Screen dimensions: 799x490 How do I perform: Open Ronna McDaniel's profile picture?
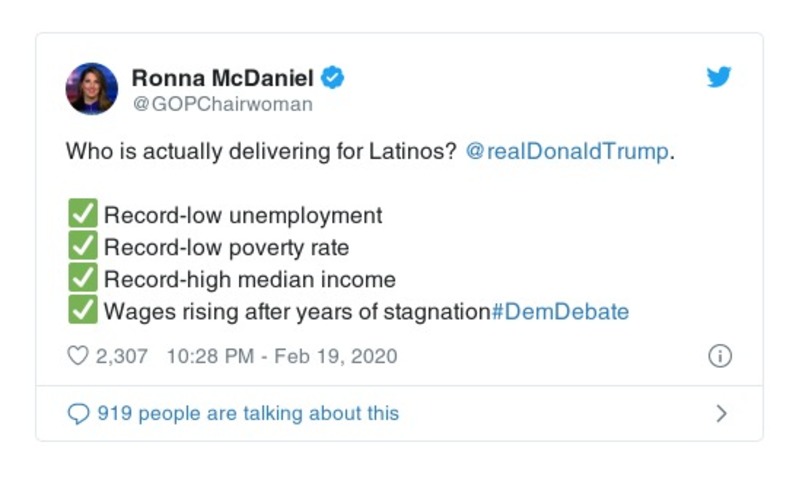point(91,88)
